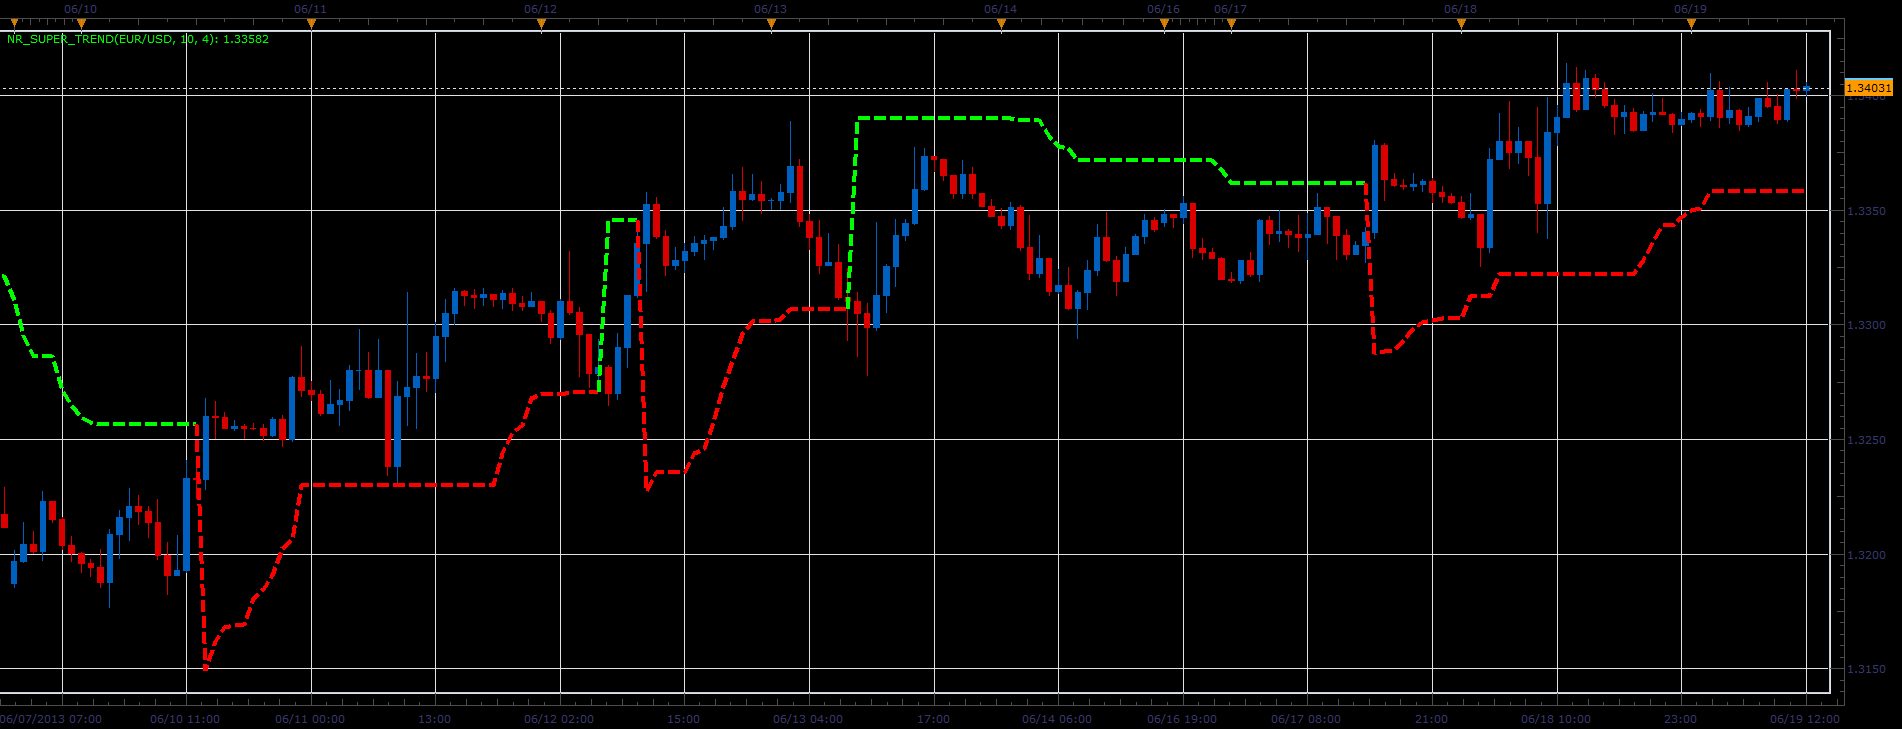Image resolution: width=1902 pixels, height=729 pixels.
Task: Select the orange current price tag 1.34031
Action: [1868, 88]
